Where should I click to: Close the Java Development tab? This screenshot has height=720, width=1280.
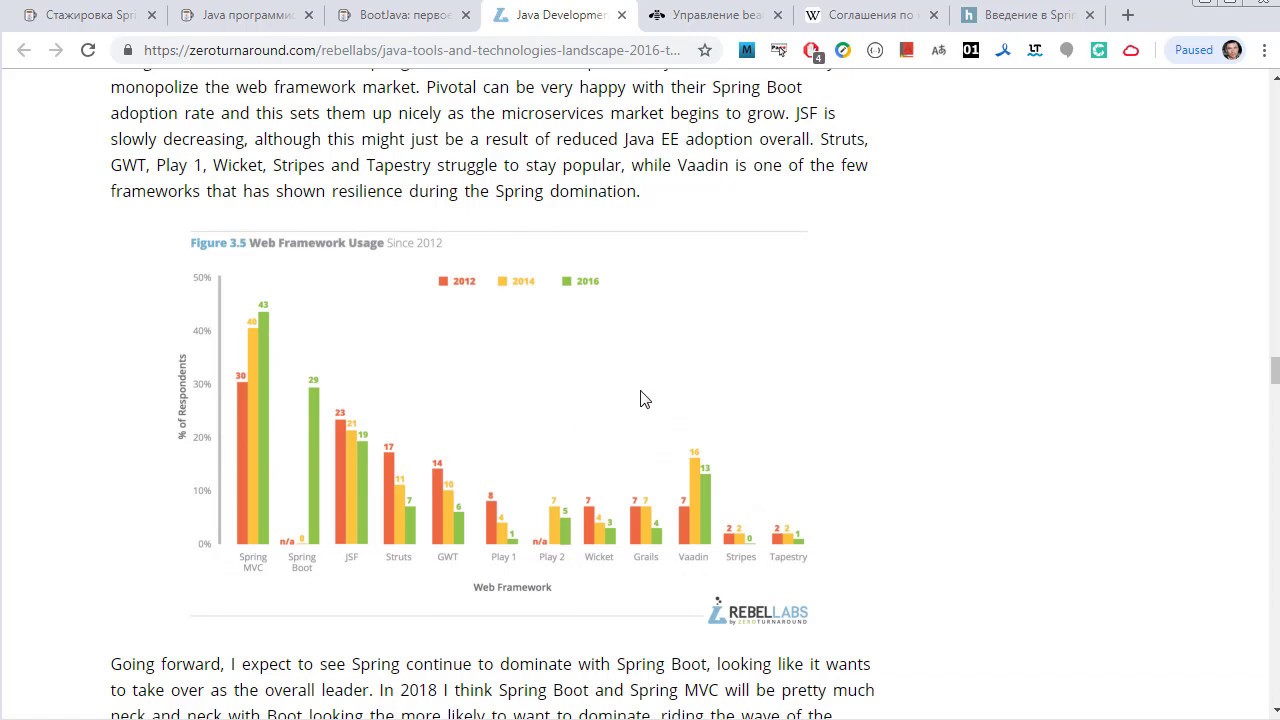pos(622,15)
